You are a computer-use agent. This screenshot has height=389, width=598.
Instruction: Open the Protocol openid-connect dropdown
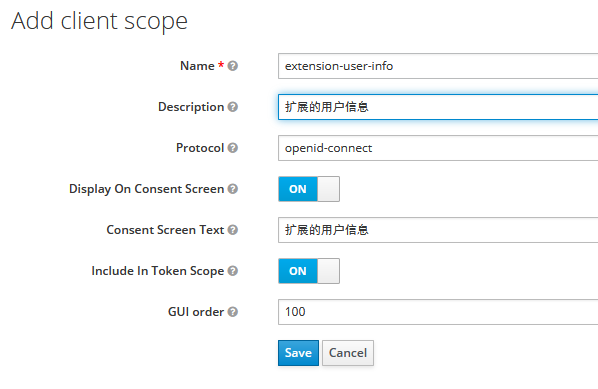[x=438, y=148]
